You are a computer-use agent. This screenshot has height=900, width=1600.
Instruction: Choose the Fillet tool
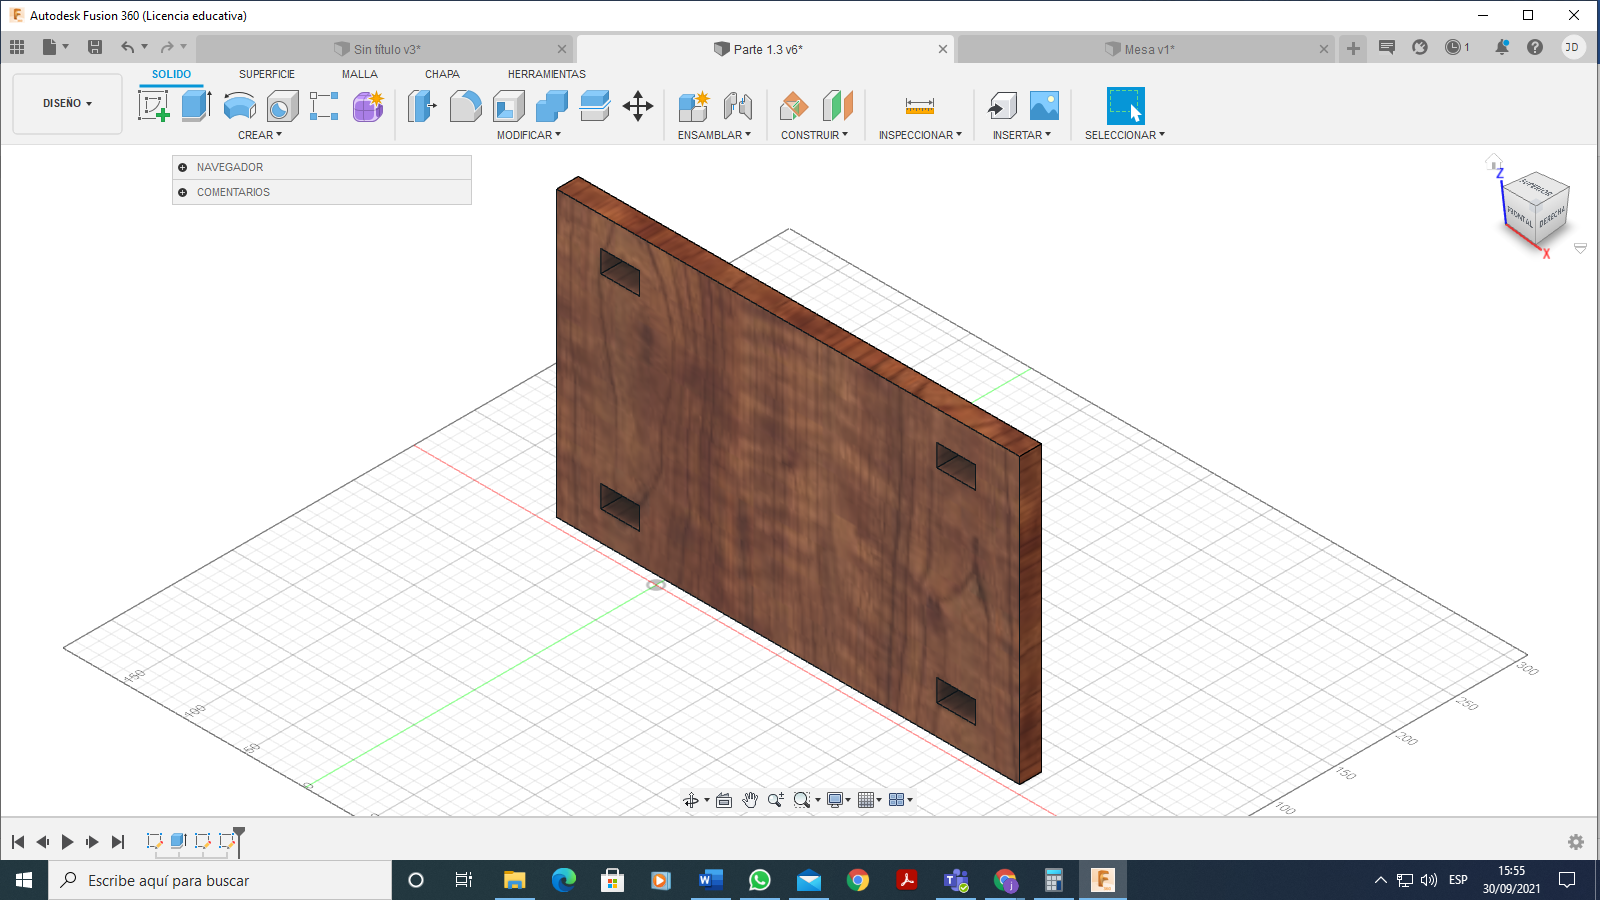coord(465,105)
